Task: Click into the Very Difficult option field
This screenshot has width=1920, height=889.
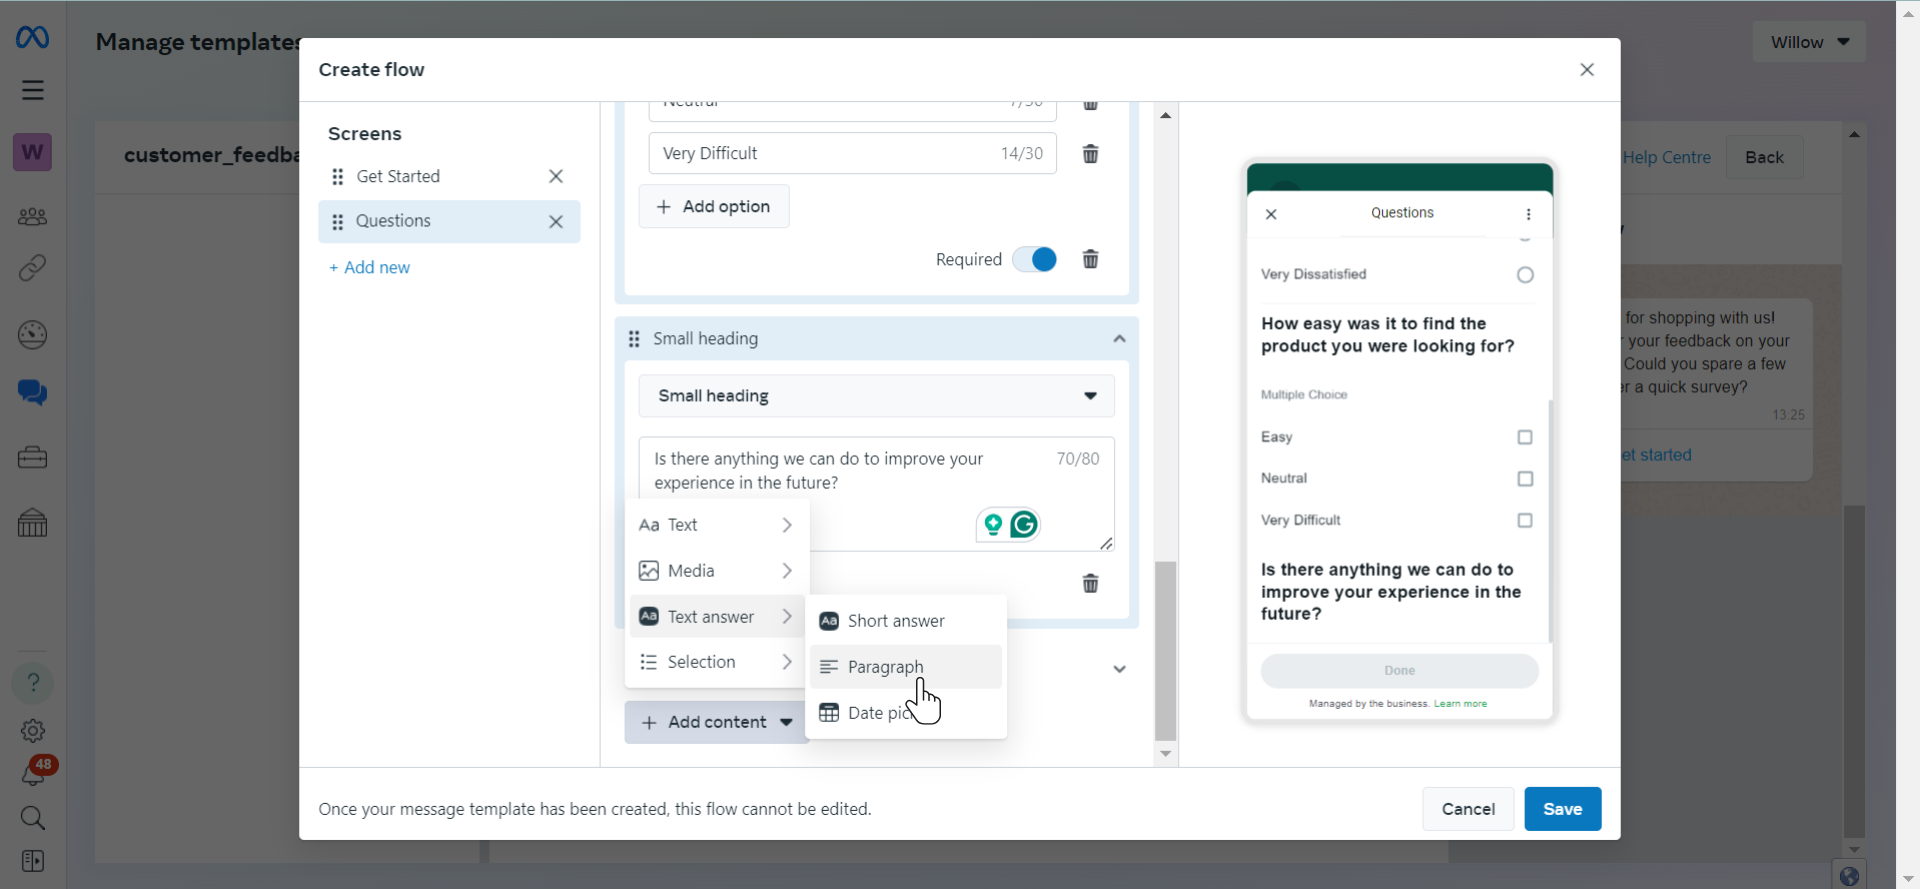Action: pyautogui.click(x=852, y=153)
